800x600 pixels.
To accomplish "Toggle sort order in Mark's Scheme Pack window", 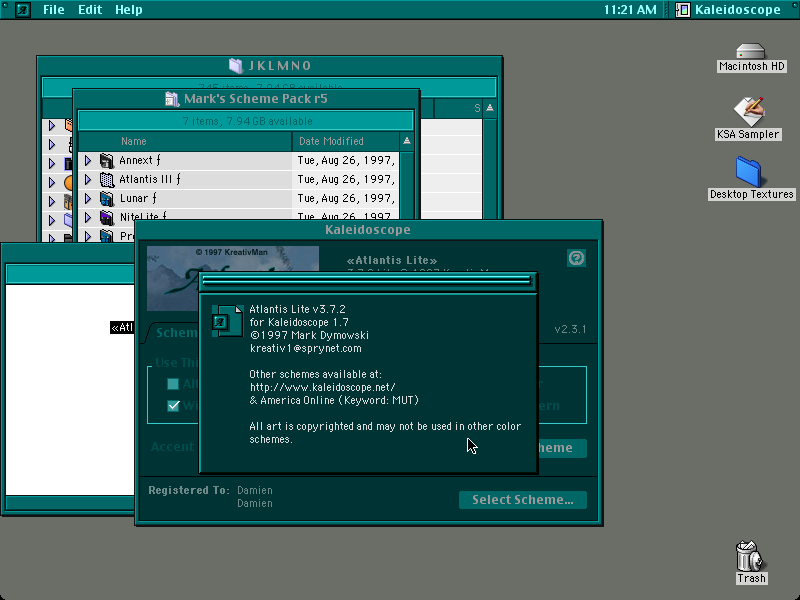I will click(407, 141).
